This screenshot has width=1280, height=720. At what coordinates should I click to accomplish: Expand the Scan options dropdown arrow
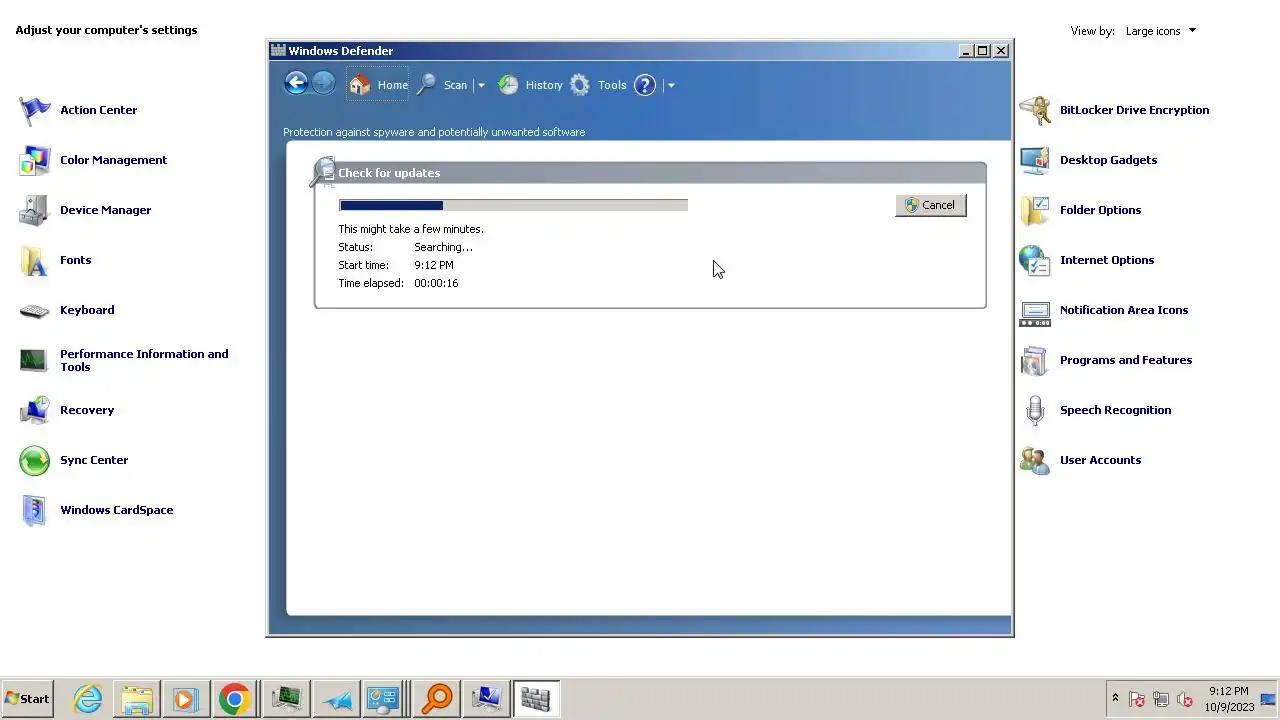pos(481,85)
